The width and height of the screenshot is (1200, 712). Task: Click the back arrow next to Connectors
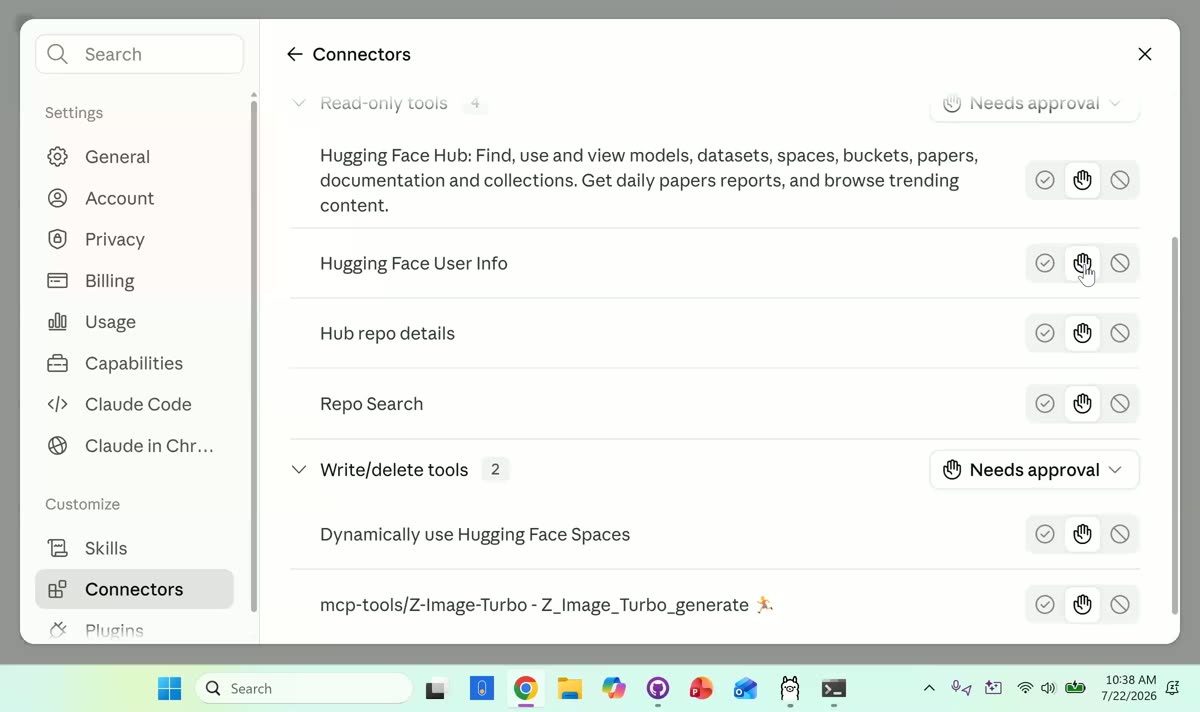(x=294, y=54)
